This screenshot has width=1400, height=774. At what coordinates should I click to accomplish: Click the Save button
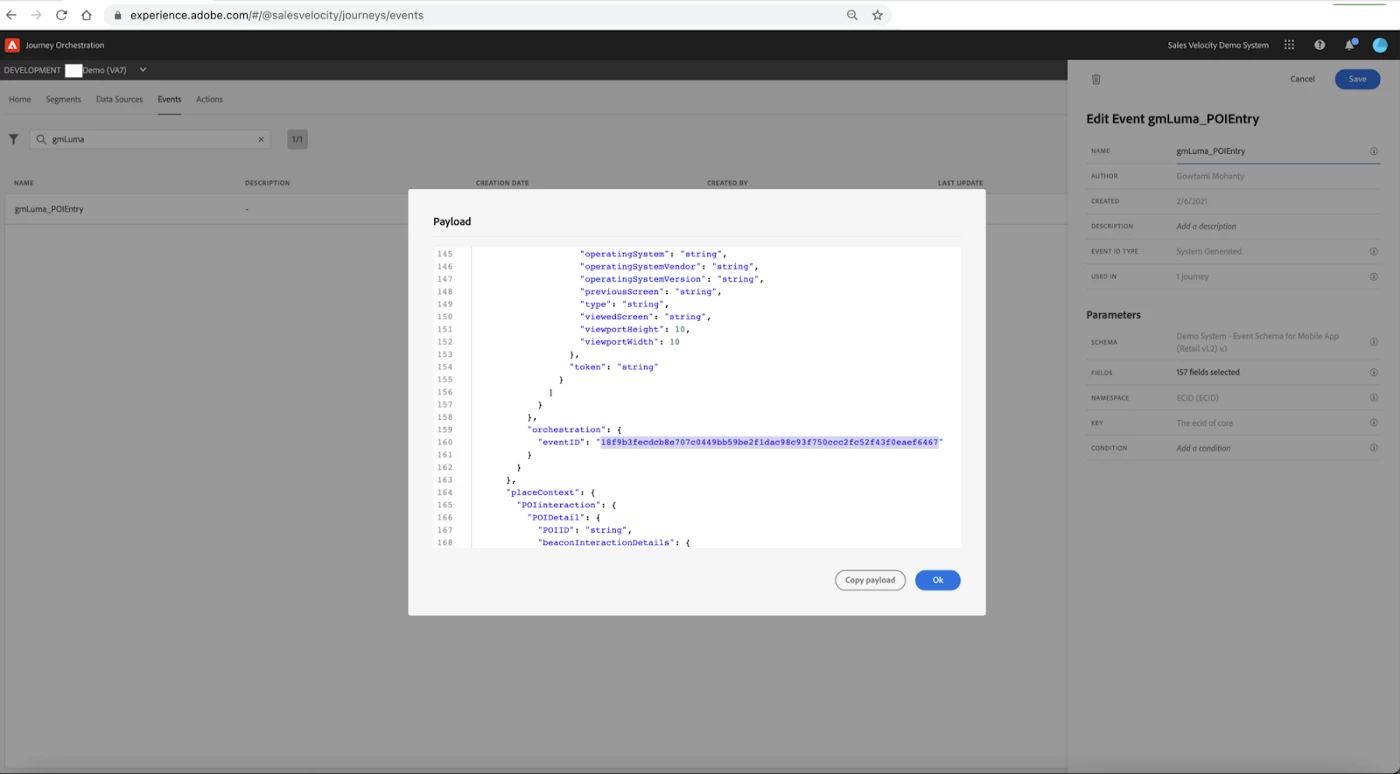pyautogui.click(x=1357, y=79)
